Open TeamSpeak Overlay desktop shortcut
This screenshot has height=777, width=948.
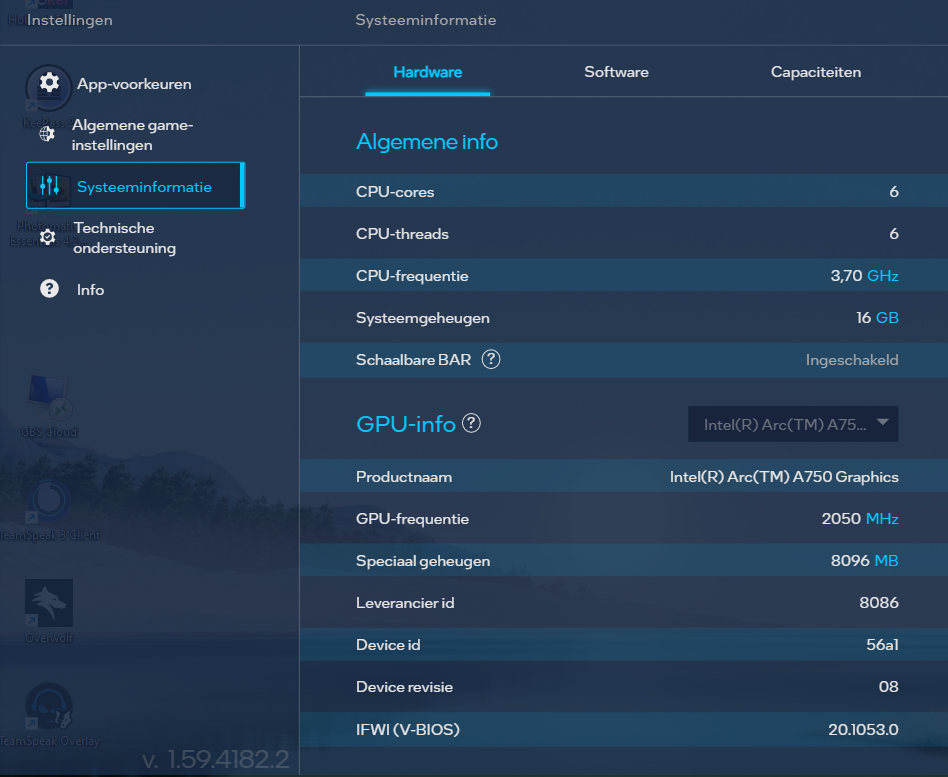[50, 714]
